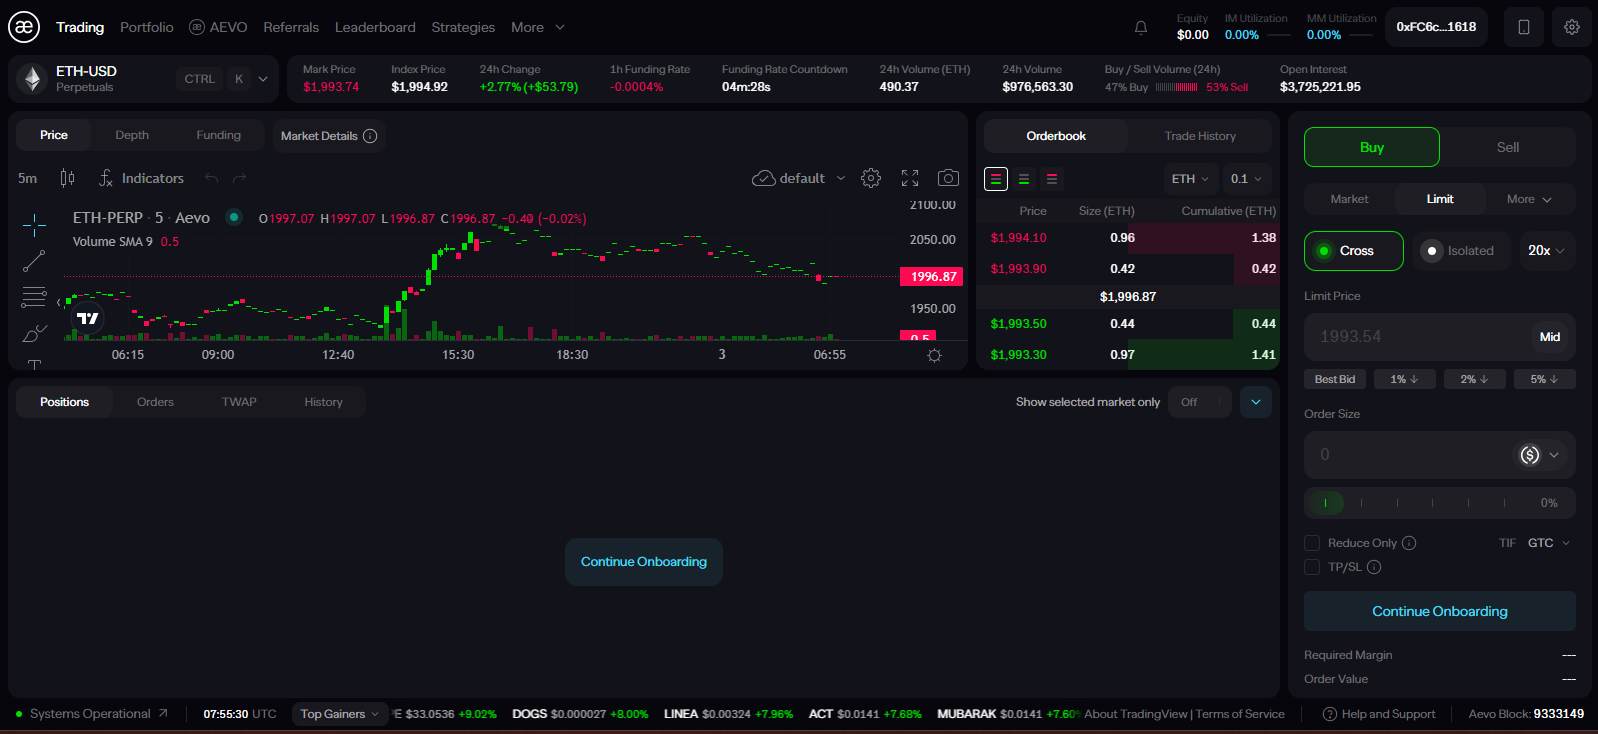Open chart settings gear
The height and width of the screenshot is (734, 1598).
pyautogui.click(x=871, y=178)
